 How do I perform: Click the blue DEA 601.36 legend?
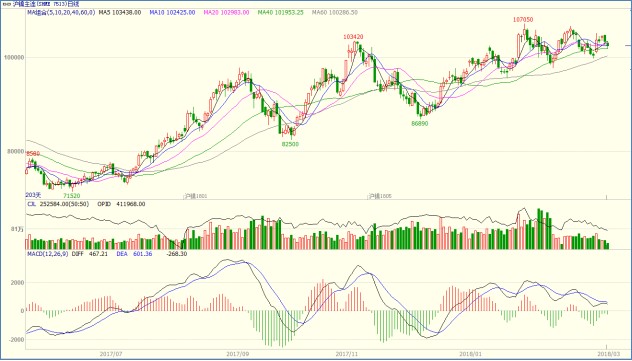(x=134, y=254)
